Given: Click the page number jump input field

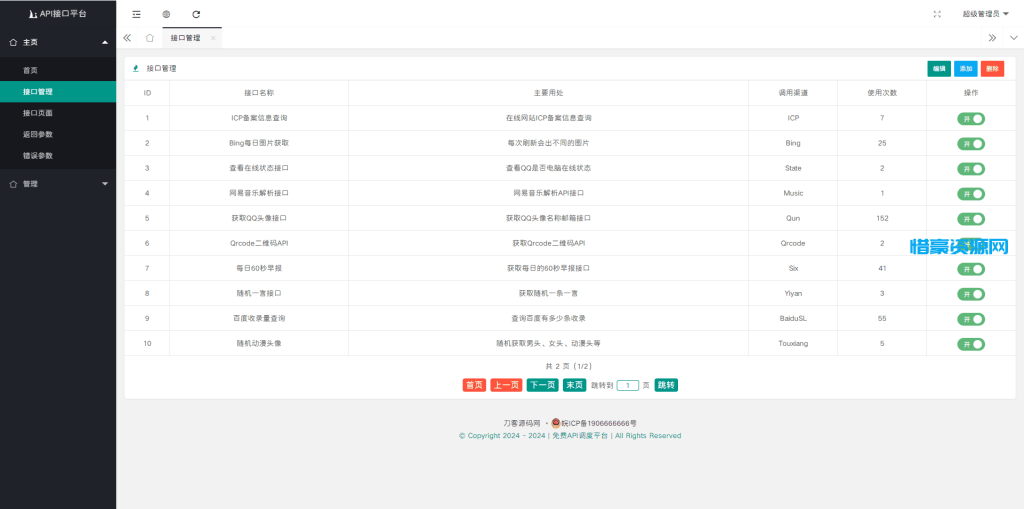Looking at the screenshot, I should 627,385.
